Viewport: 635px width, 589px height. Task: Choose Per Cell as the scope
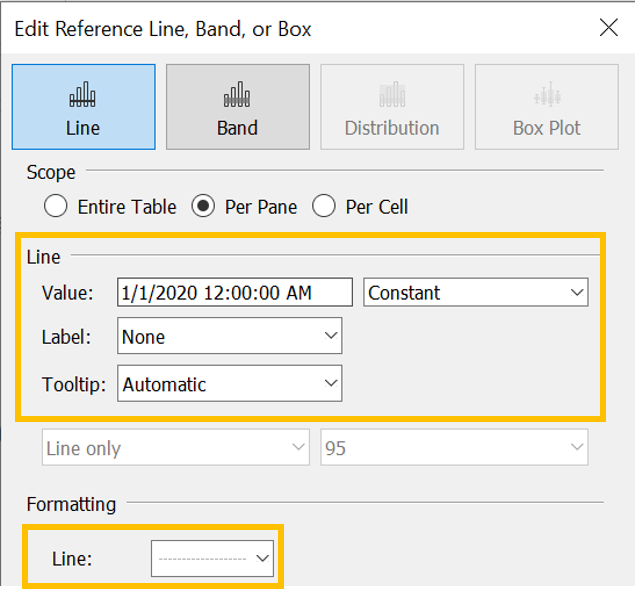point(324,207)
